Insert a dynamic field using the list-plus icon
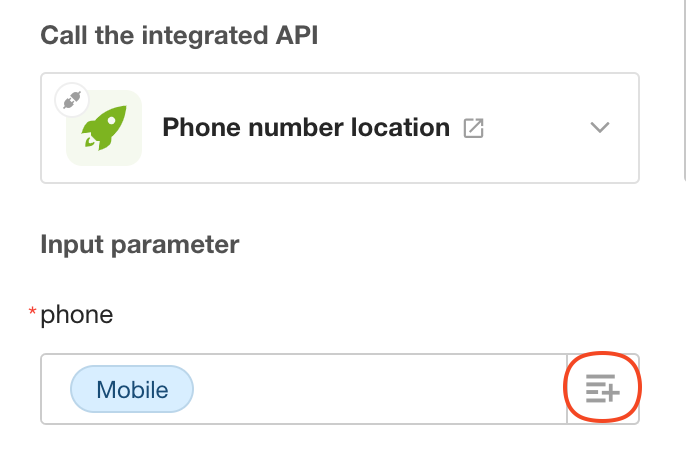686x458 pixels. pyautogui.click(x=602, y=388)
